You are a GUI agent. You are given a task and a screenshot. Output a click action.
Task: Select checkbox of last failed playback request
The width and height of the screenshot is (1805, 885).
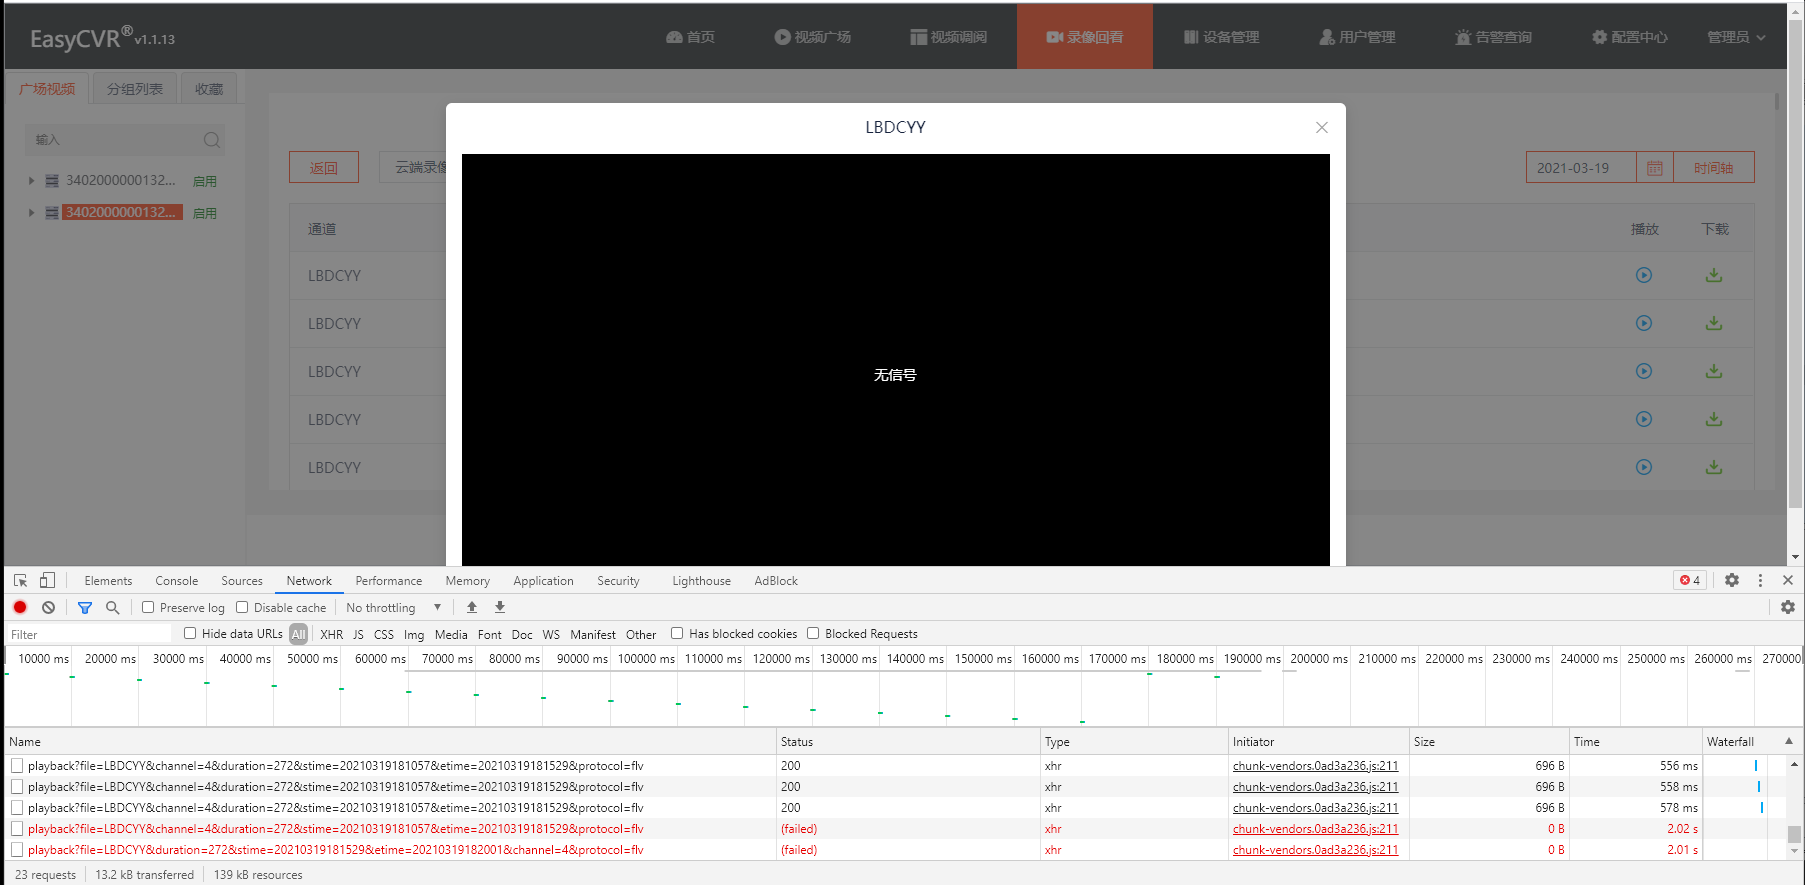click(17, 850)
